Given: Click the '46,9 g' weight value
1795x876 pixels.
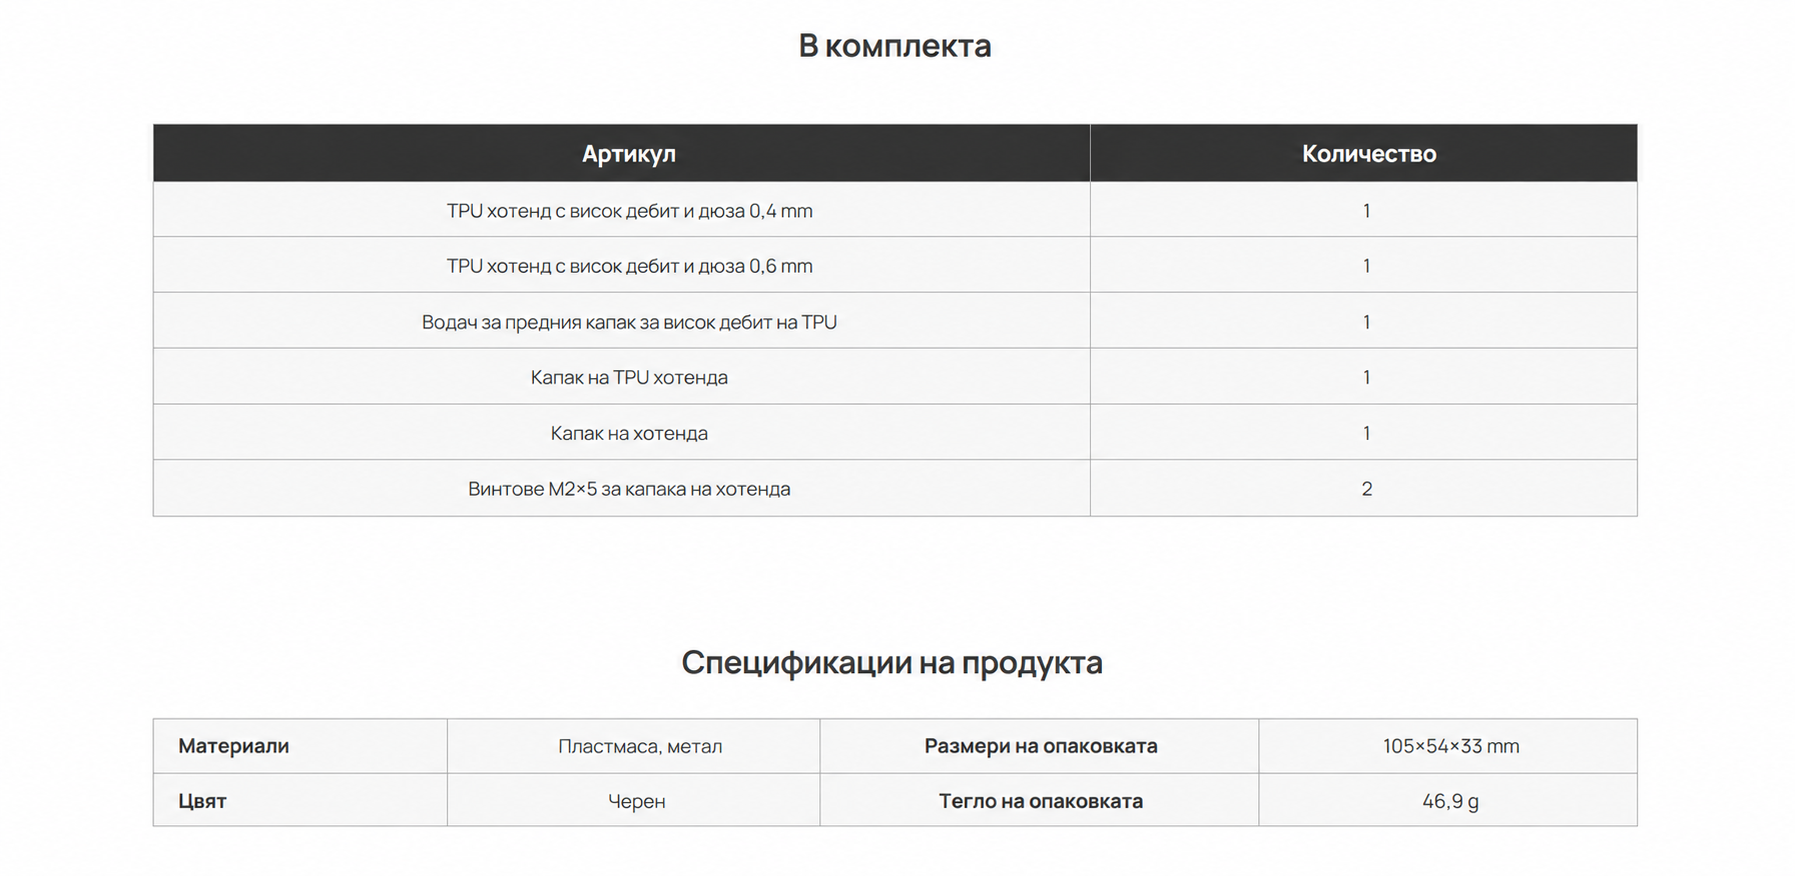Looking at the screenshot, I should point(1450,801).
